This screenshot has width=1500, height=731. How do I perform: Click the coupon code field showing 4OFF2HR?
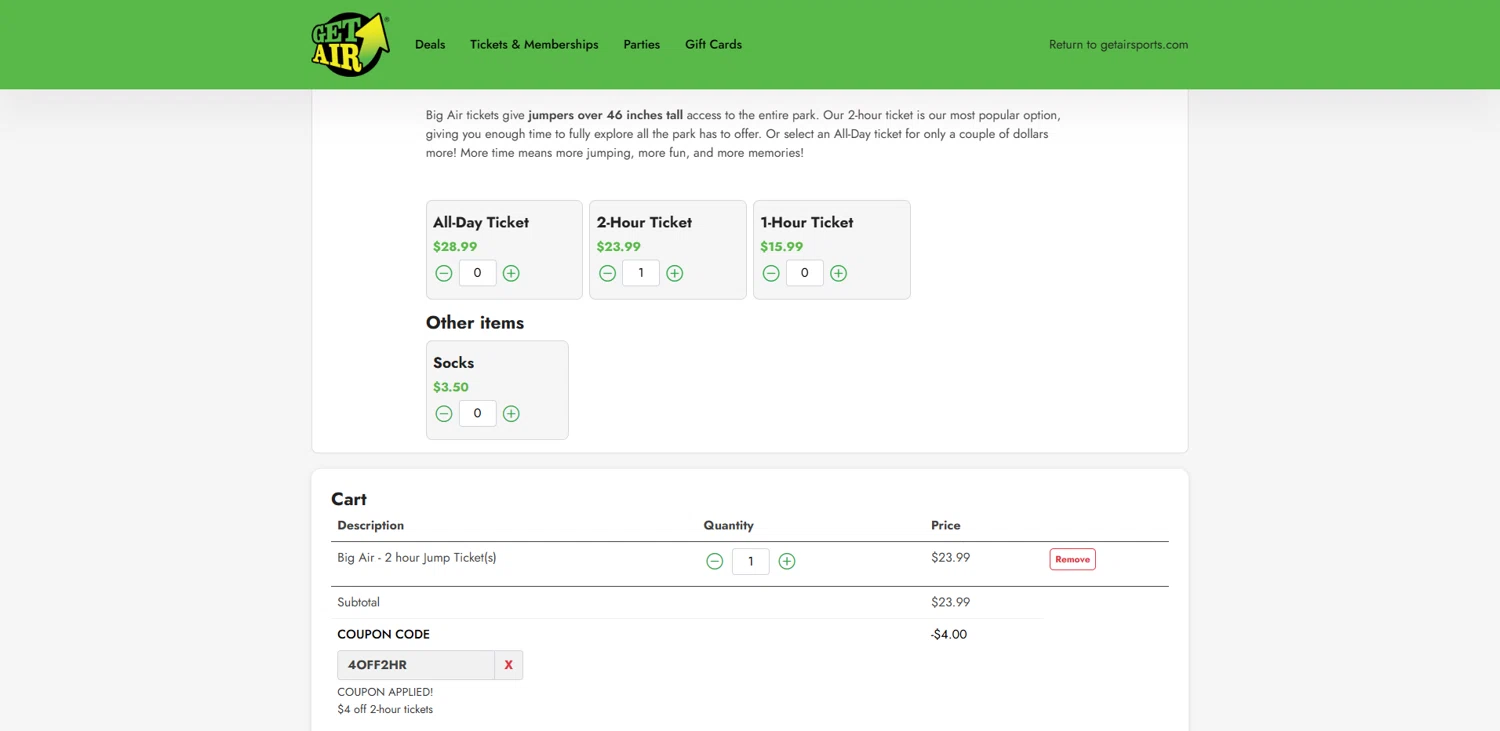click(416, 665)
